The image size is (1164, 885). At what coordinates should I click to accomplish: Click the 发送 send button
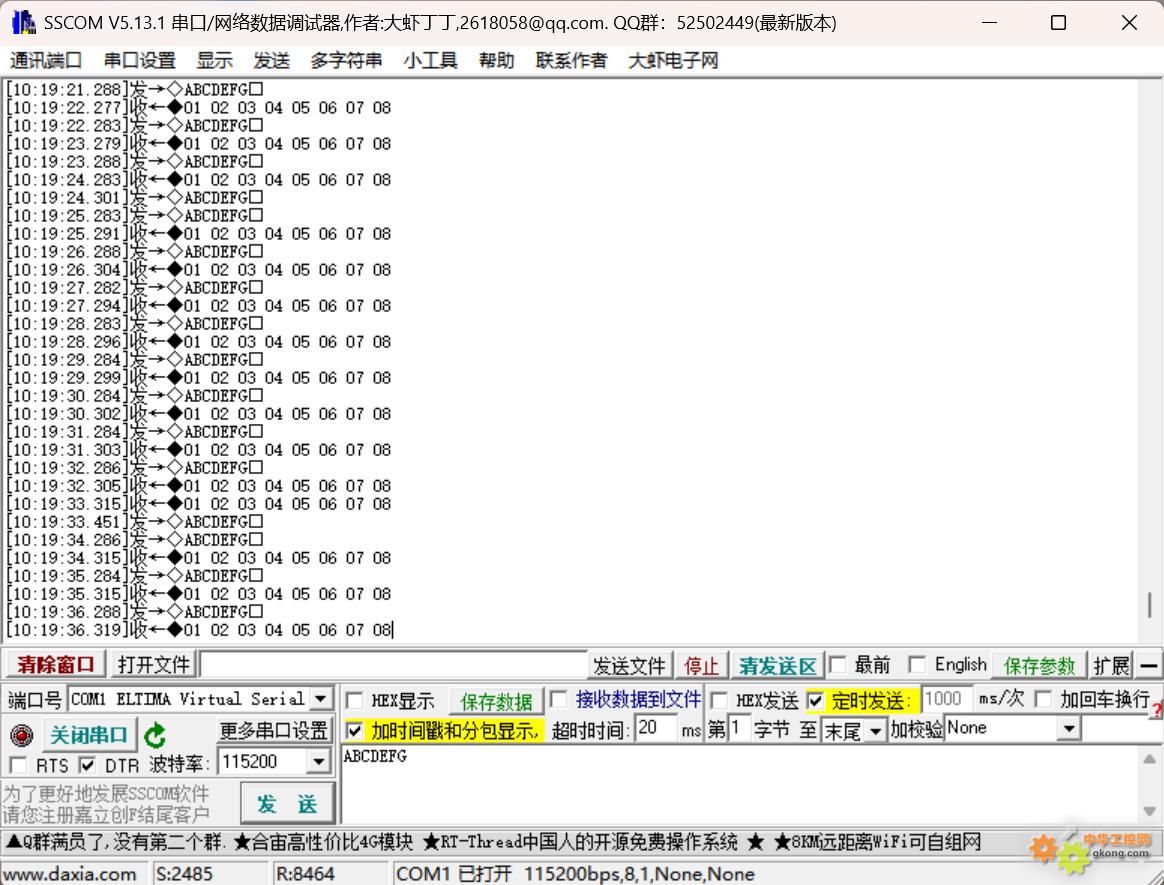[x=287, y=804]
